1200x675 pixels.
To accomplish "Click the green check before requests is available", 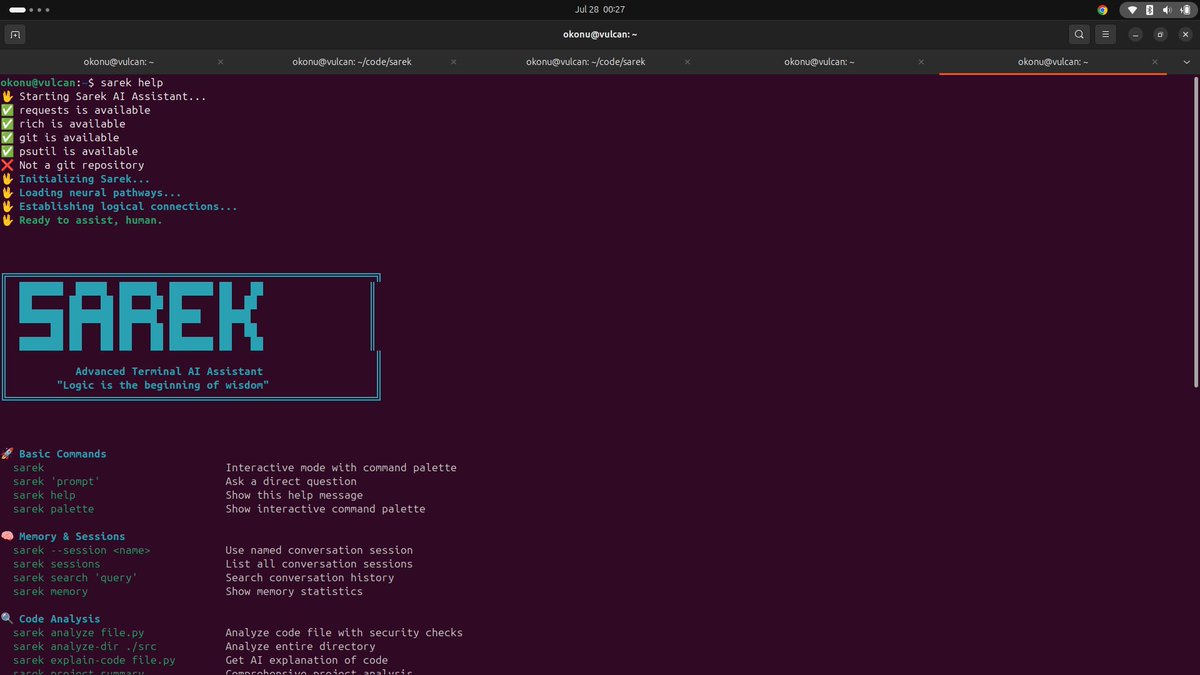I will (x=7, y=111).
